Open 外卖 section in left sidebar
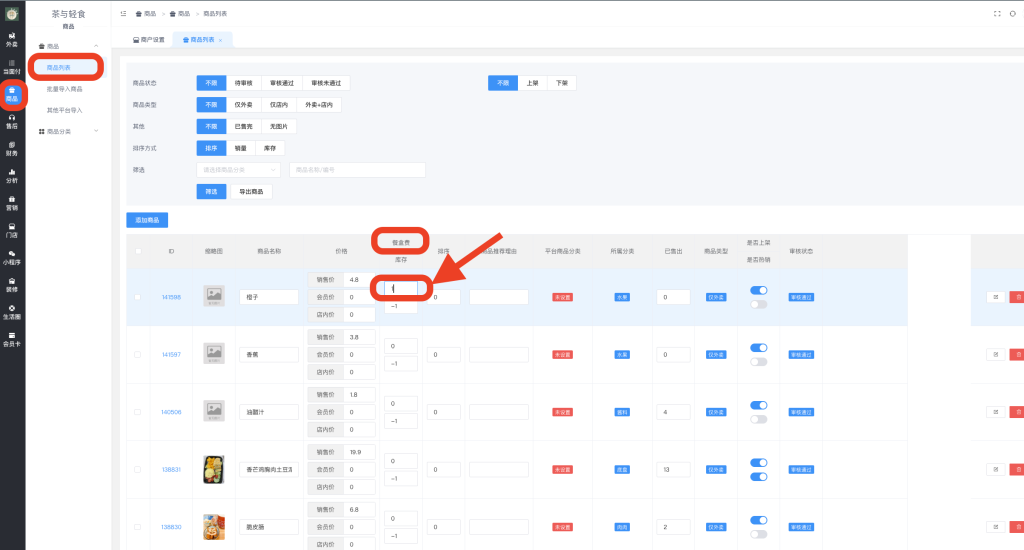This screenshot has width=1024, height=550. (11, 39)
